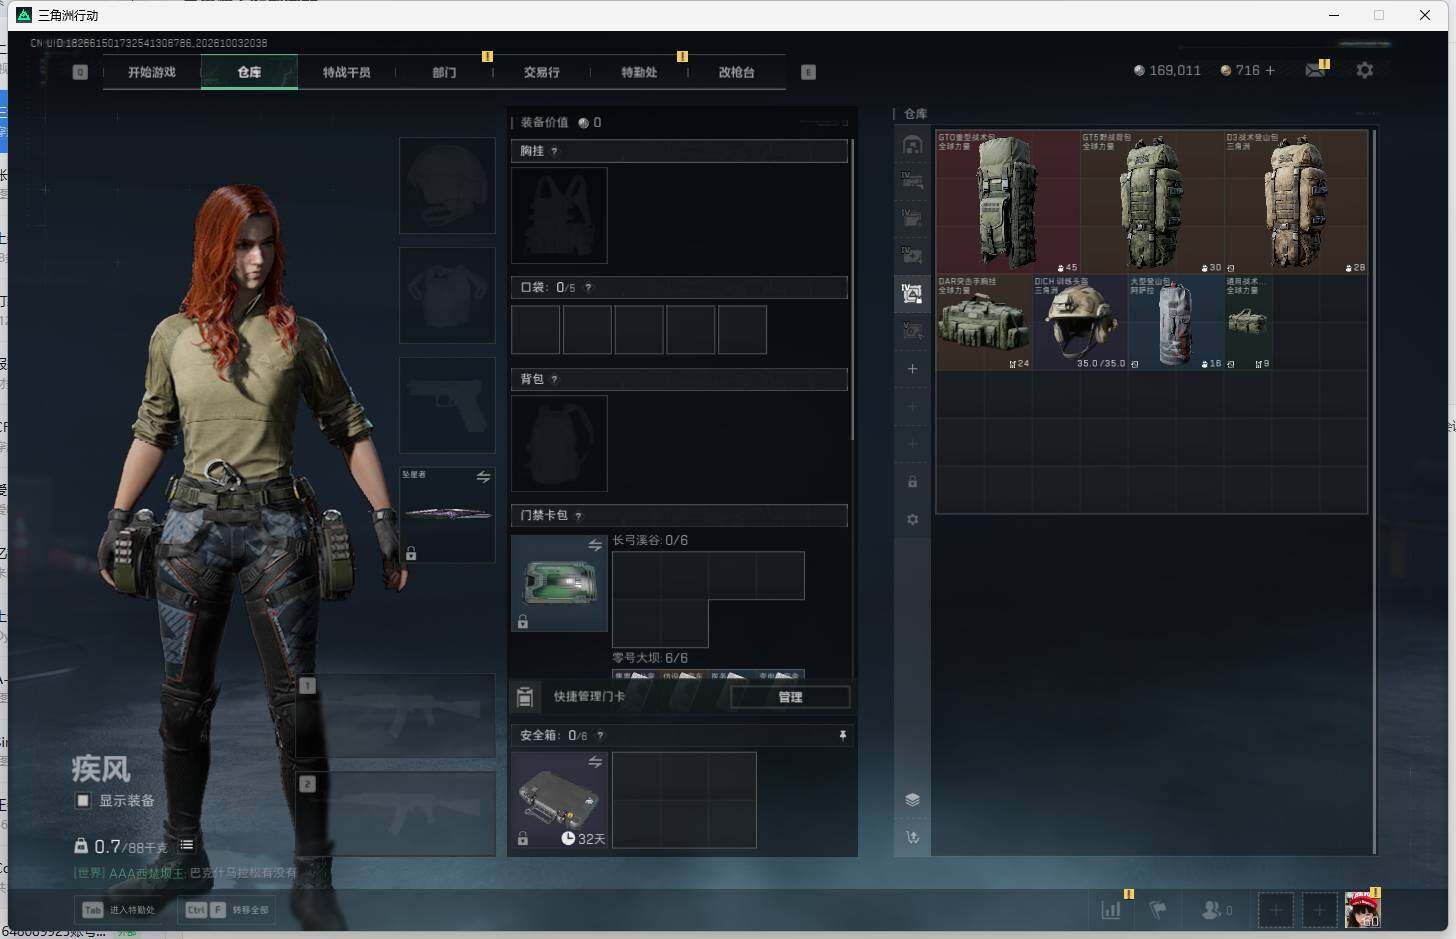The height and width of the screenshot is (939, 1456).
Task: Click the plus icon beside the 716 currency
Action: pos(1270,70)
